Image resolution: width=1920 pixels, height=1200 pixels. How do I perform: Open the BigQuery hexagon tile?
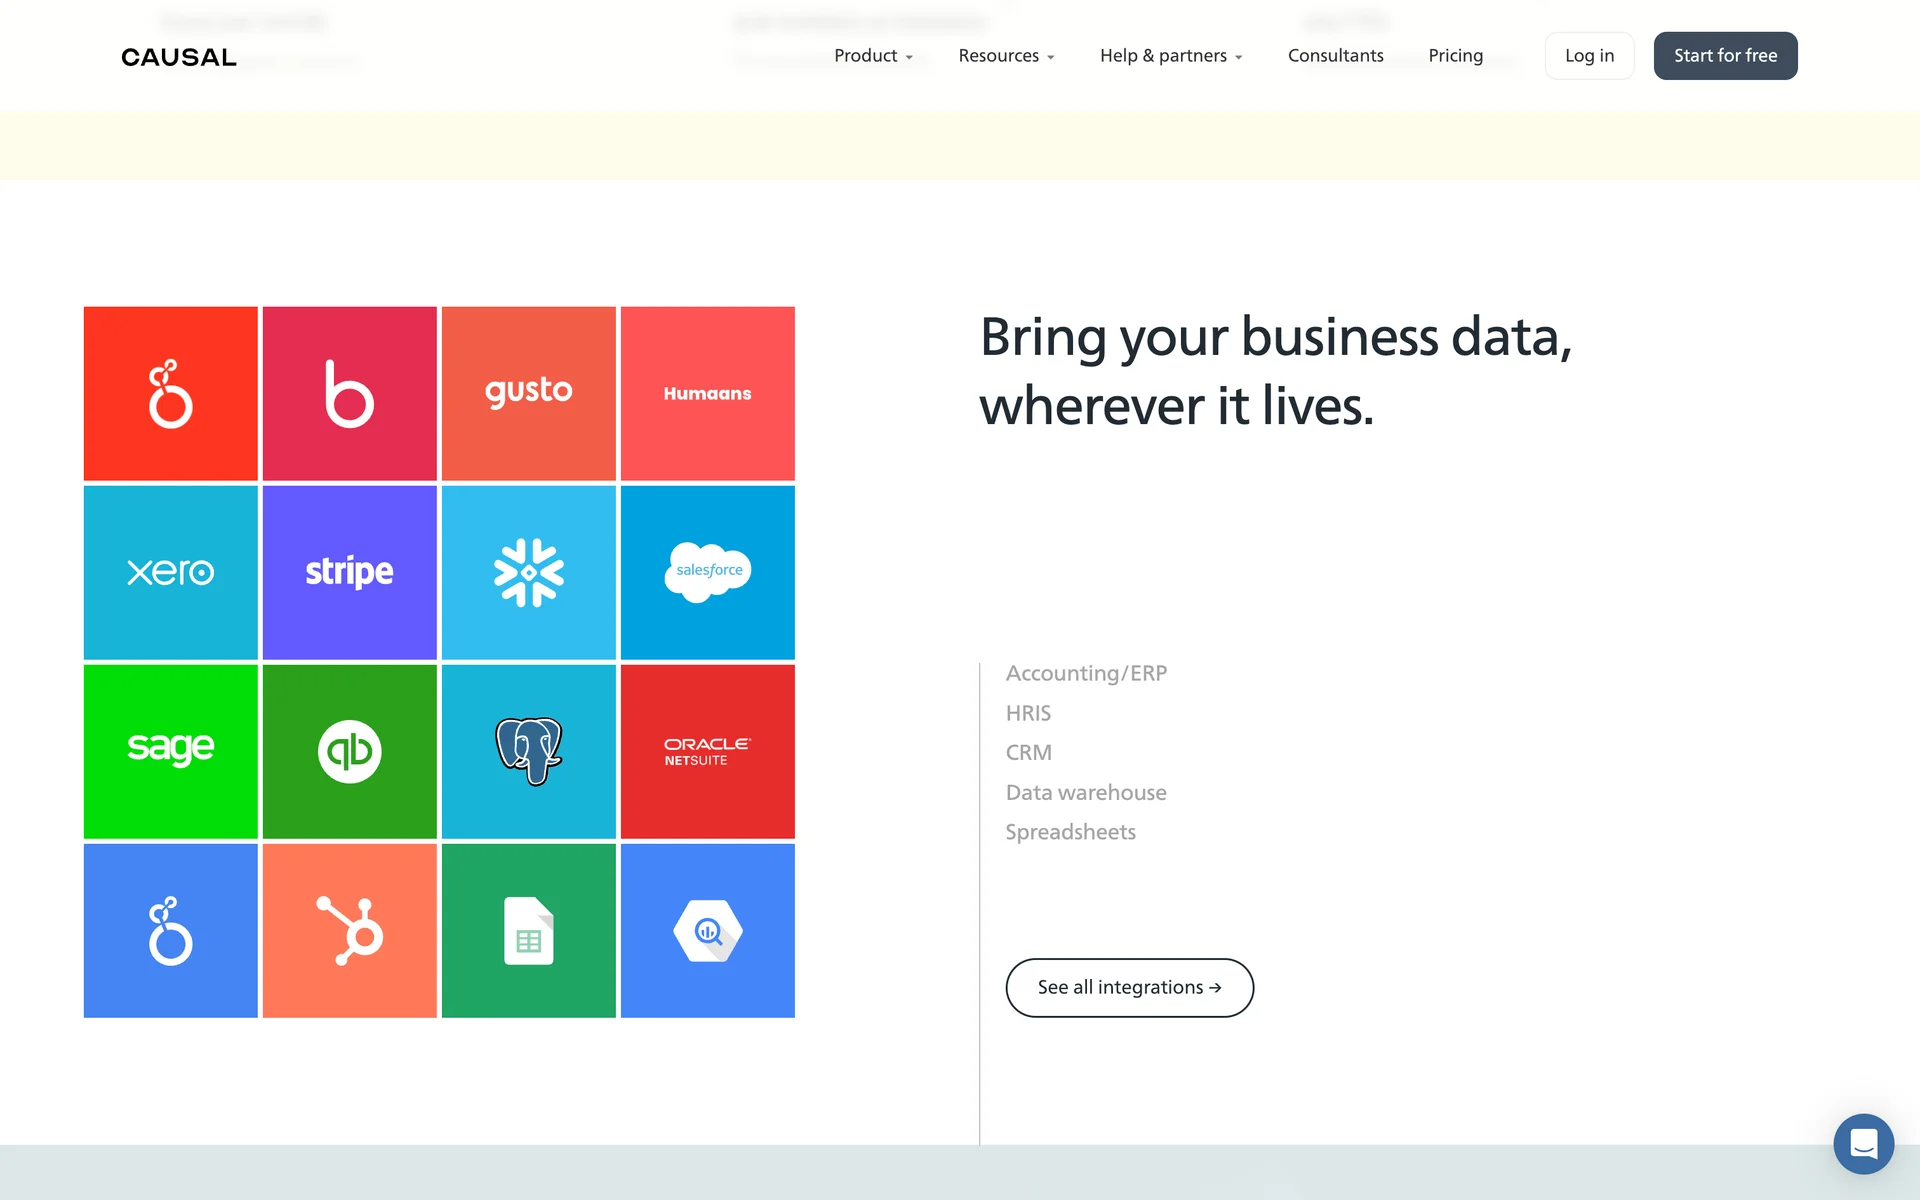(x=707, y=930)
